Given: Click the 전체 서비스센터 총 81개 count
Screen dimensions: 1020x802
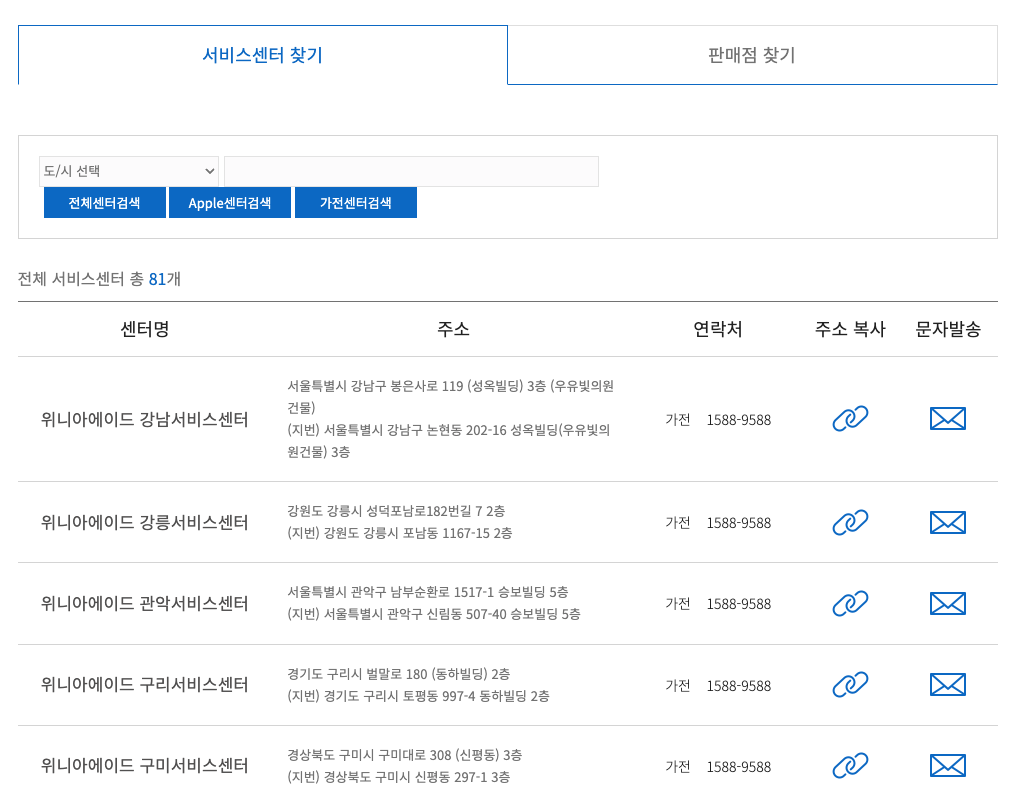Looking at the screenshot, I should pos(100,279).
